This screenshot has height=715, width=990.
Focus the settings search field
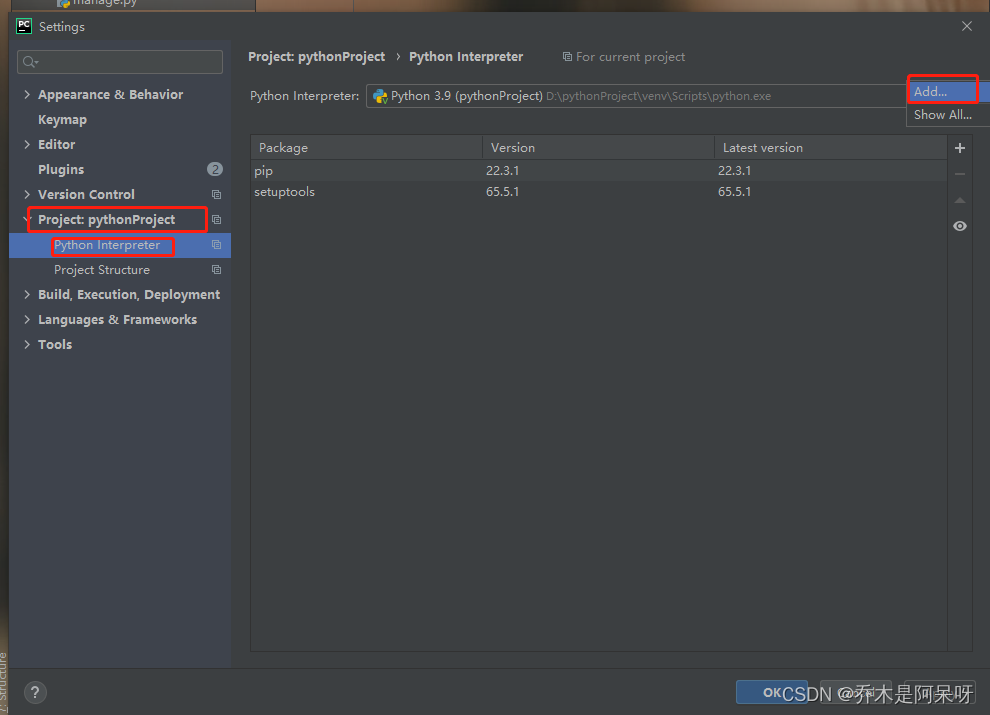point(120,62)
